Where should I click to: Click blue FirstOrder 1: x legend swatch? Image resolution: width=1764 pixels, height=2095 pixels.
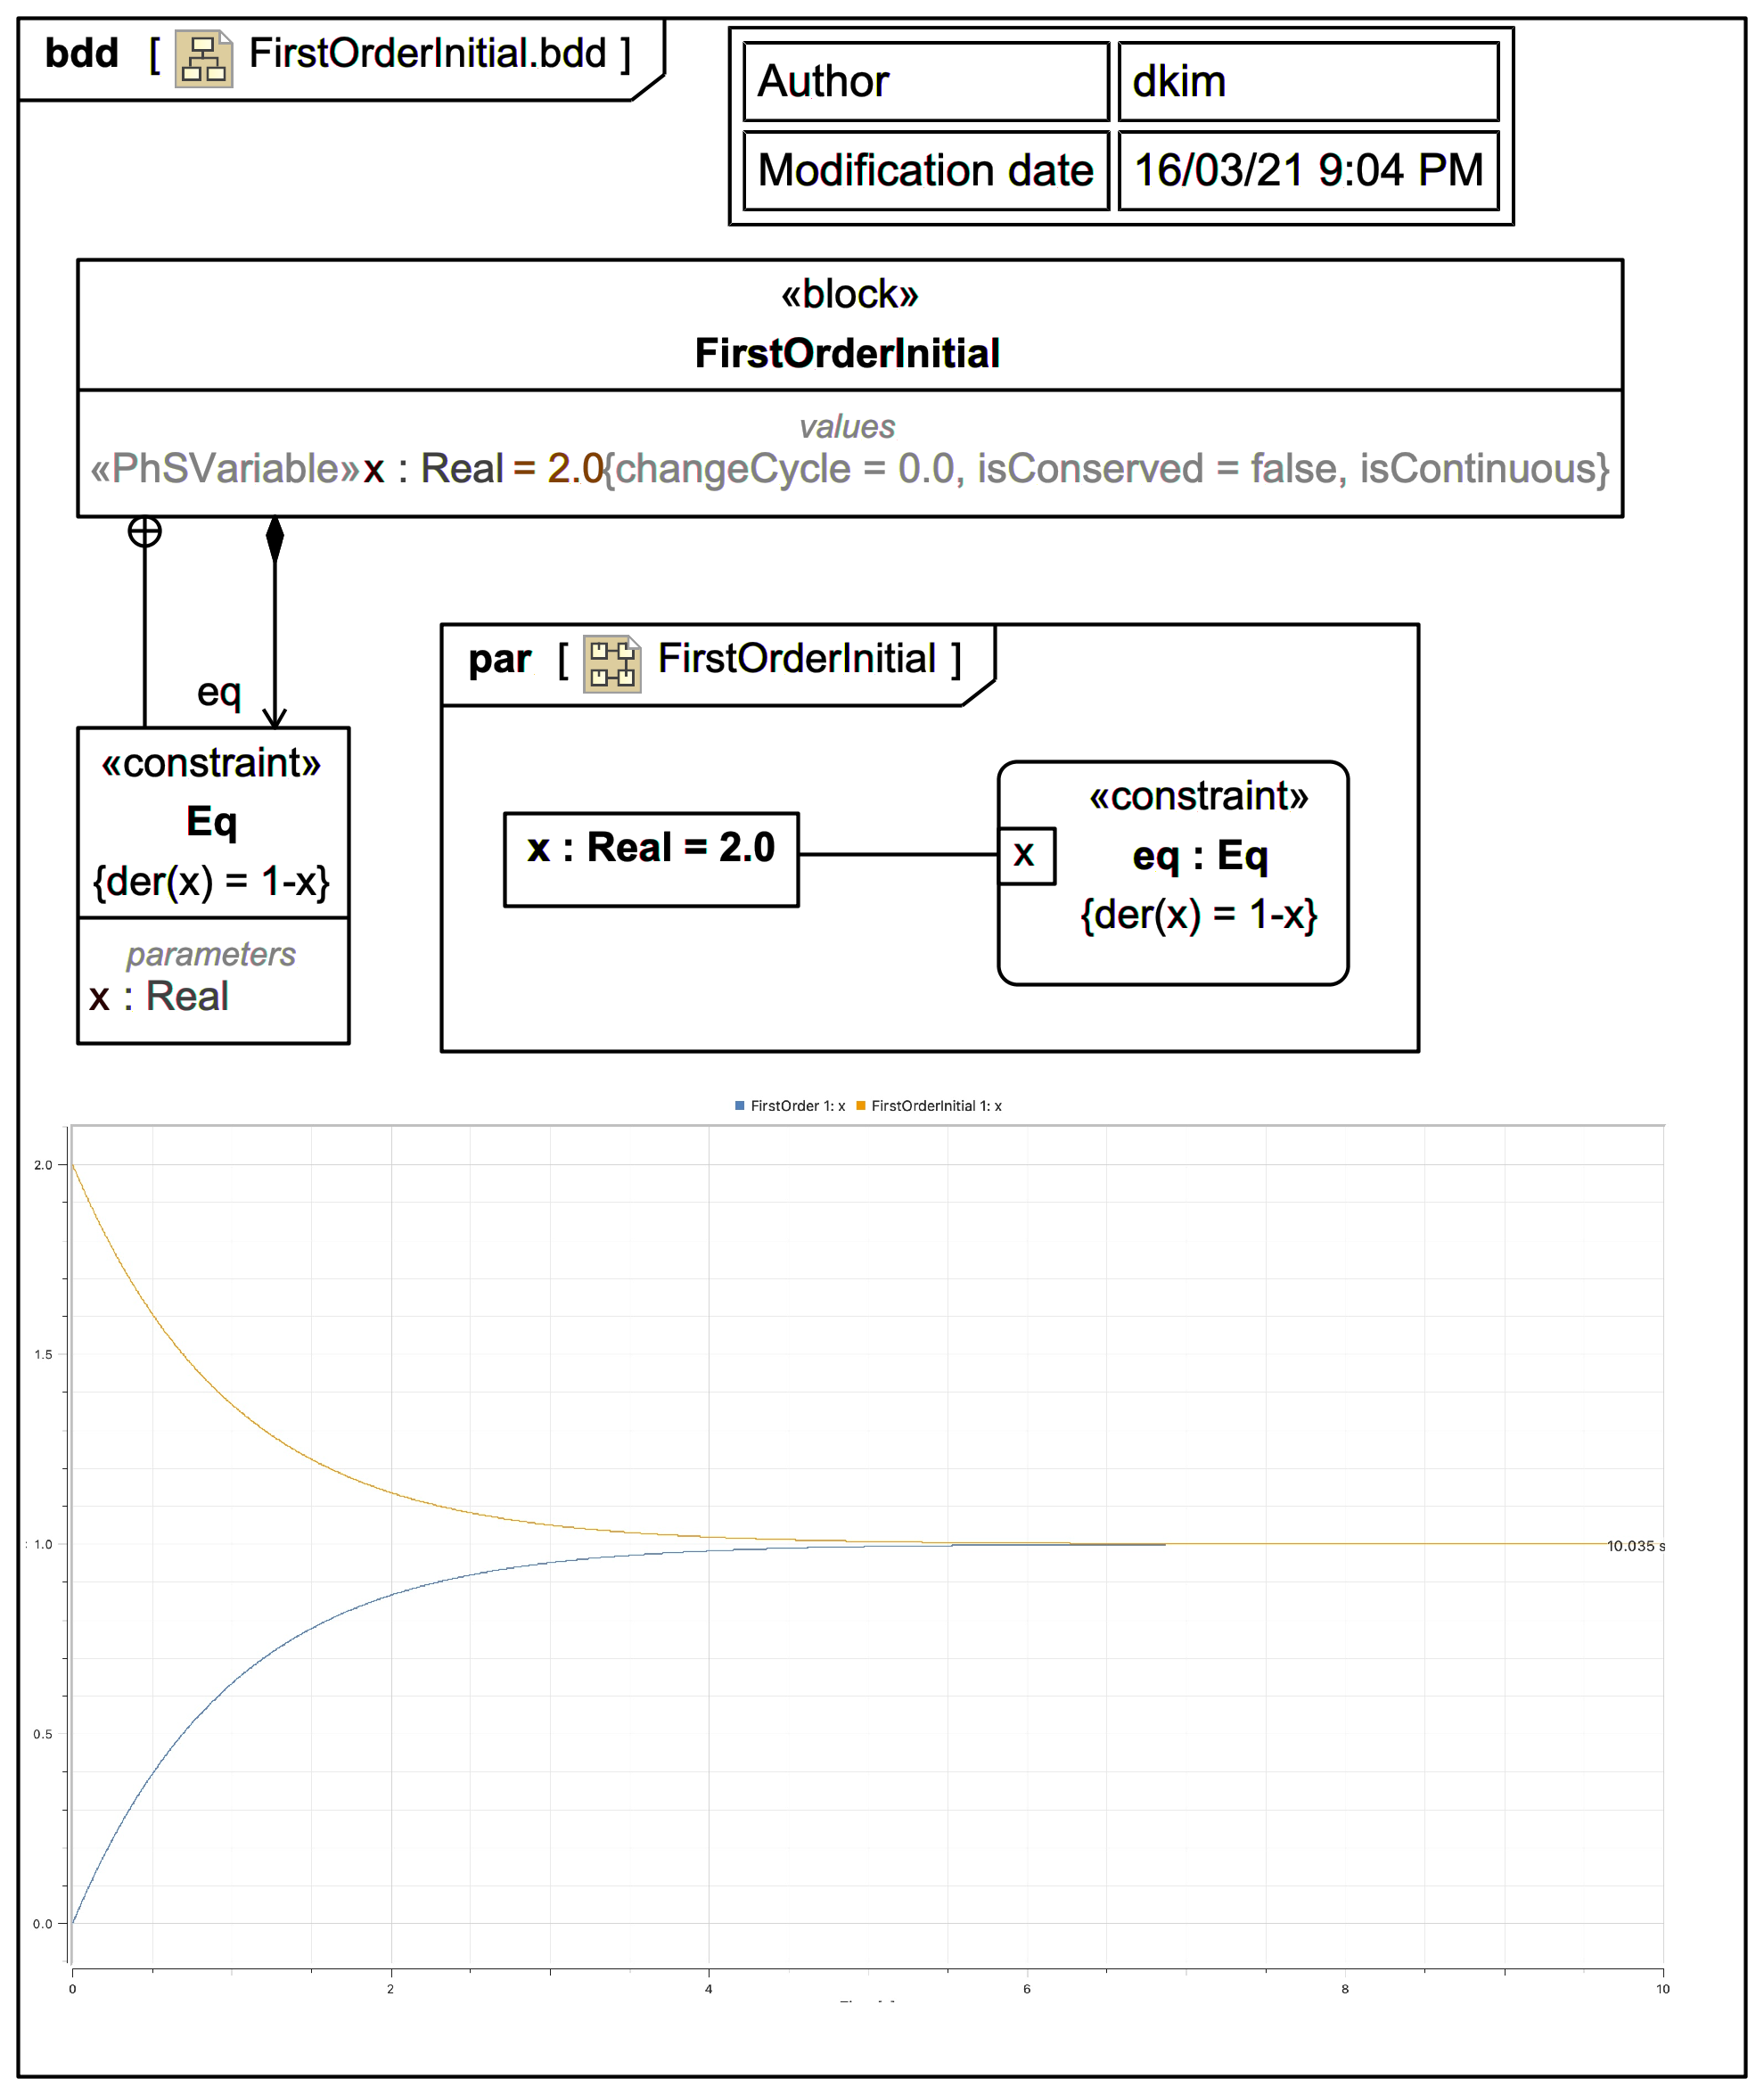click(740, 1105)
